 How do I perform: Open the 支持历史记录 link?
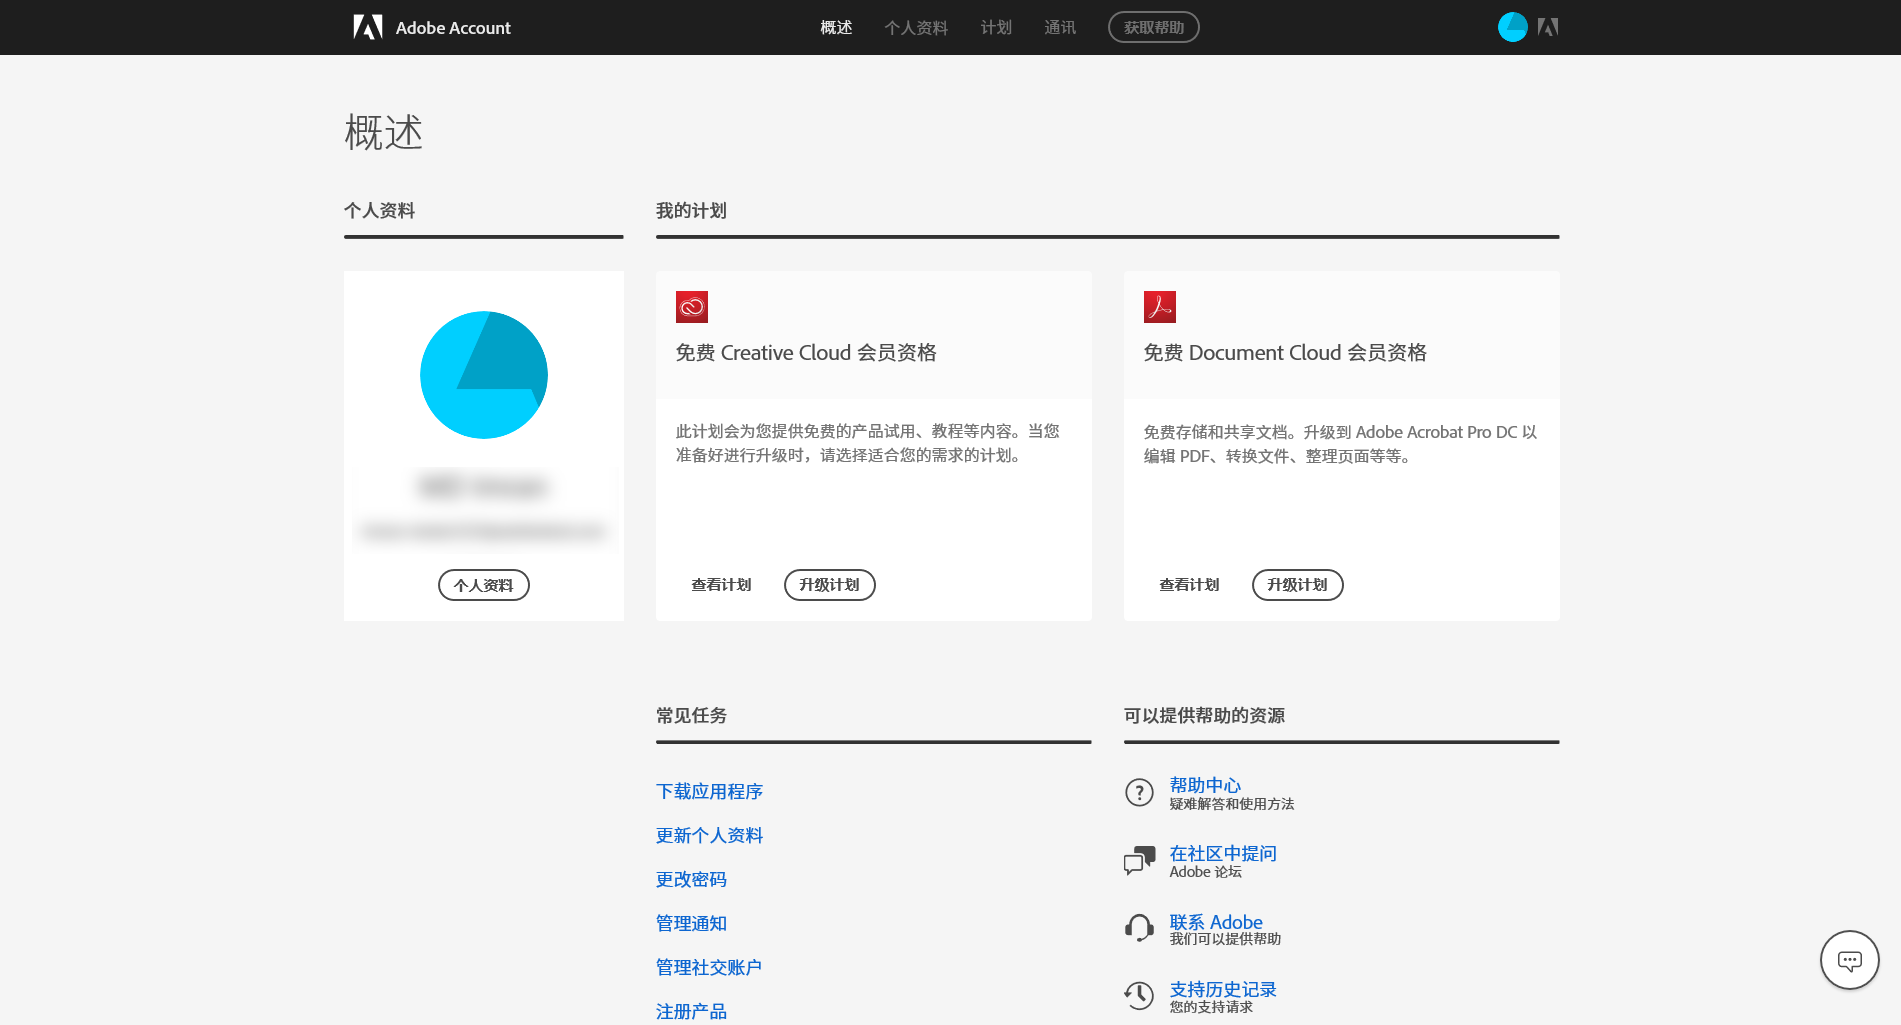(1223, 989)
